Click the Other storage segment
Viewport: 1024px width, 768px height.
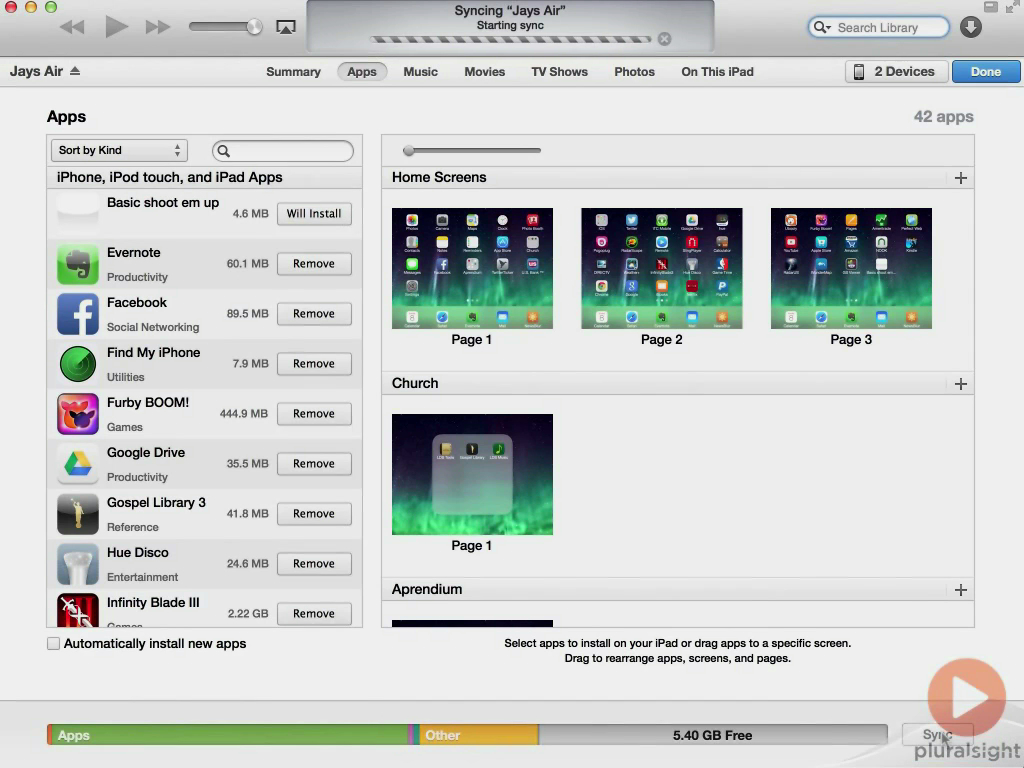coord(479,735)
